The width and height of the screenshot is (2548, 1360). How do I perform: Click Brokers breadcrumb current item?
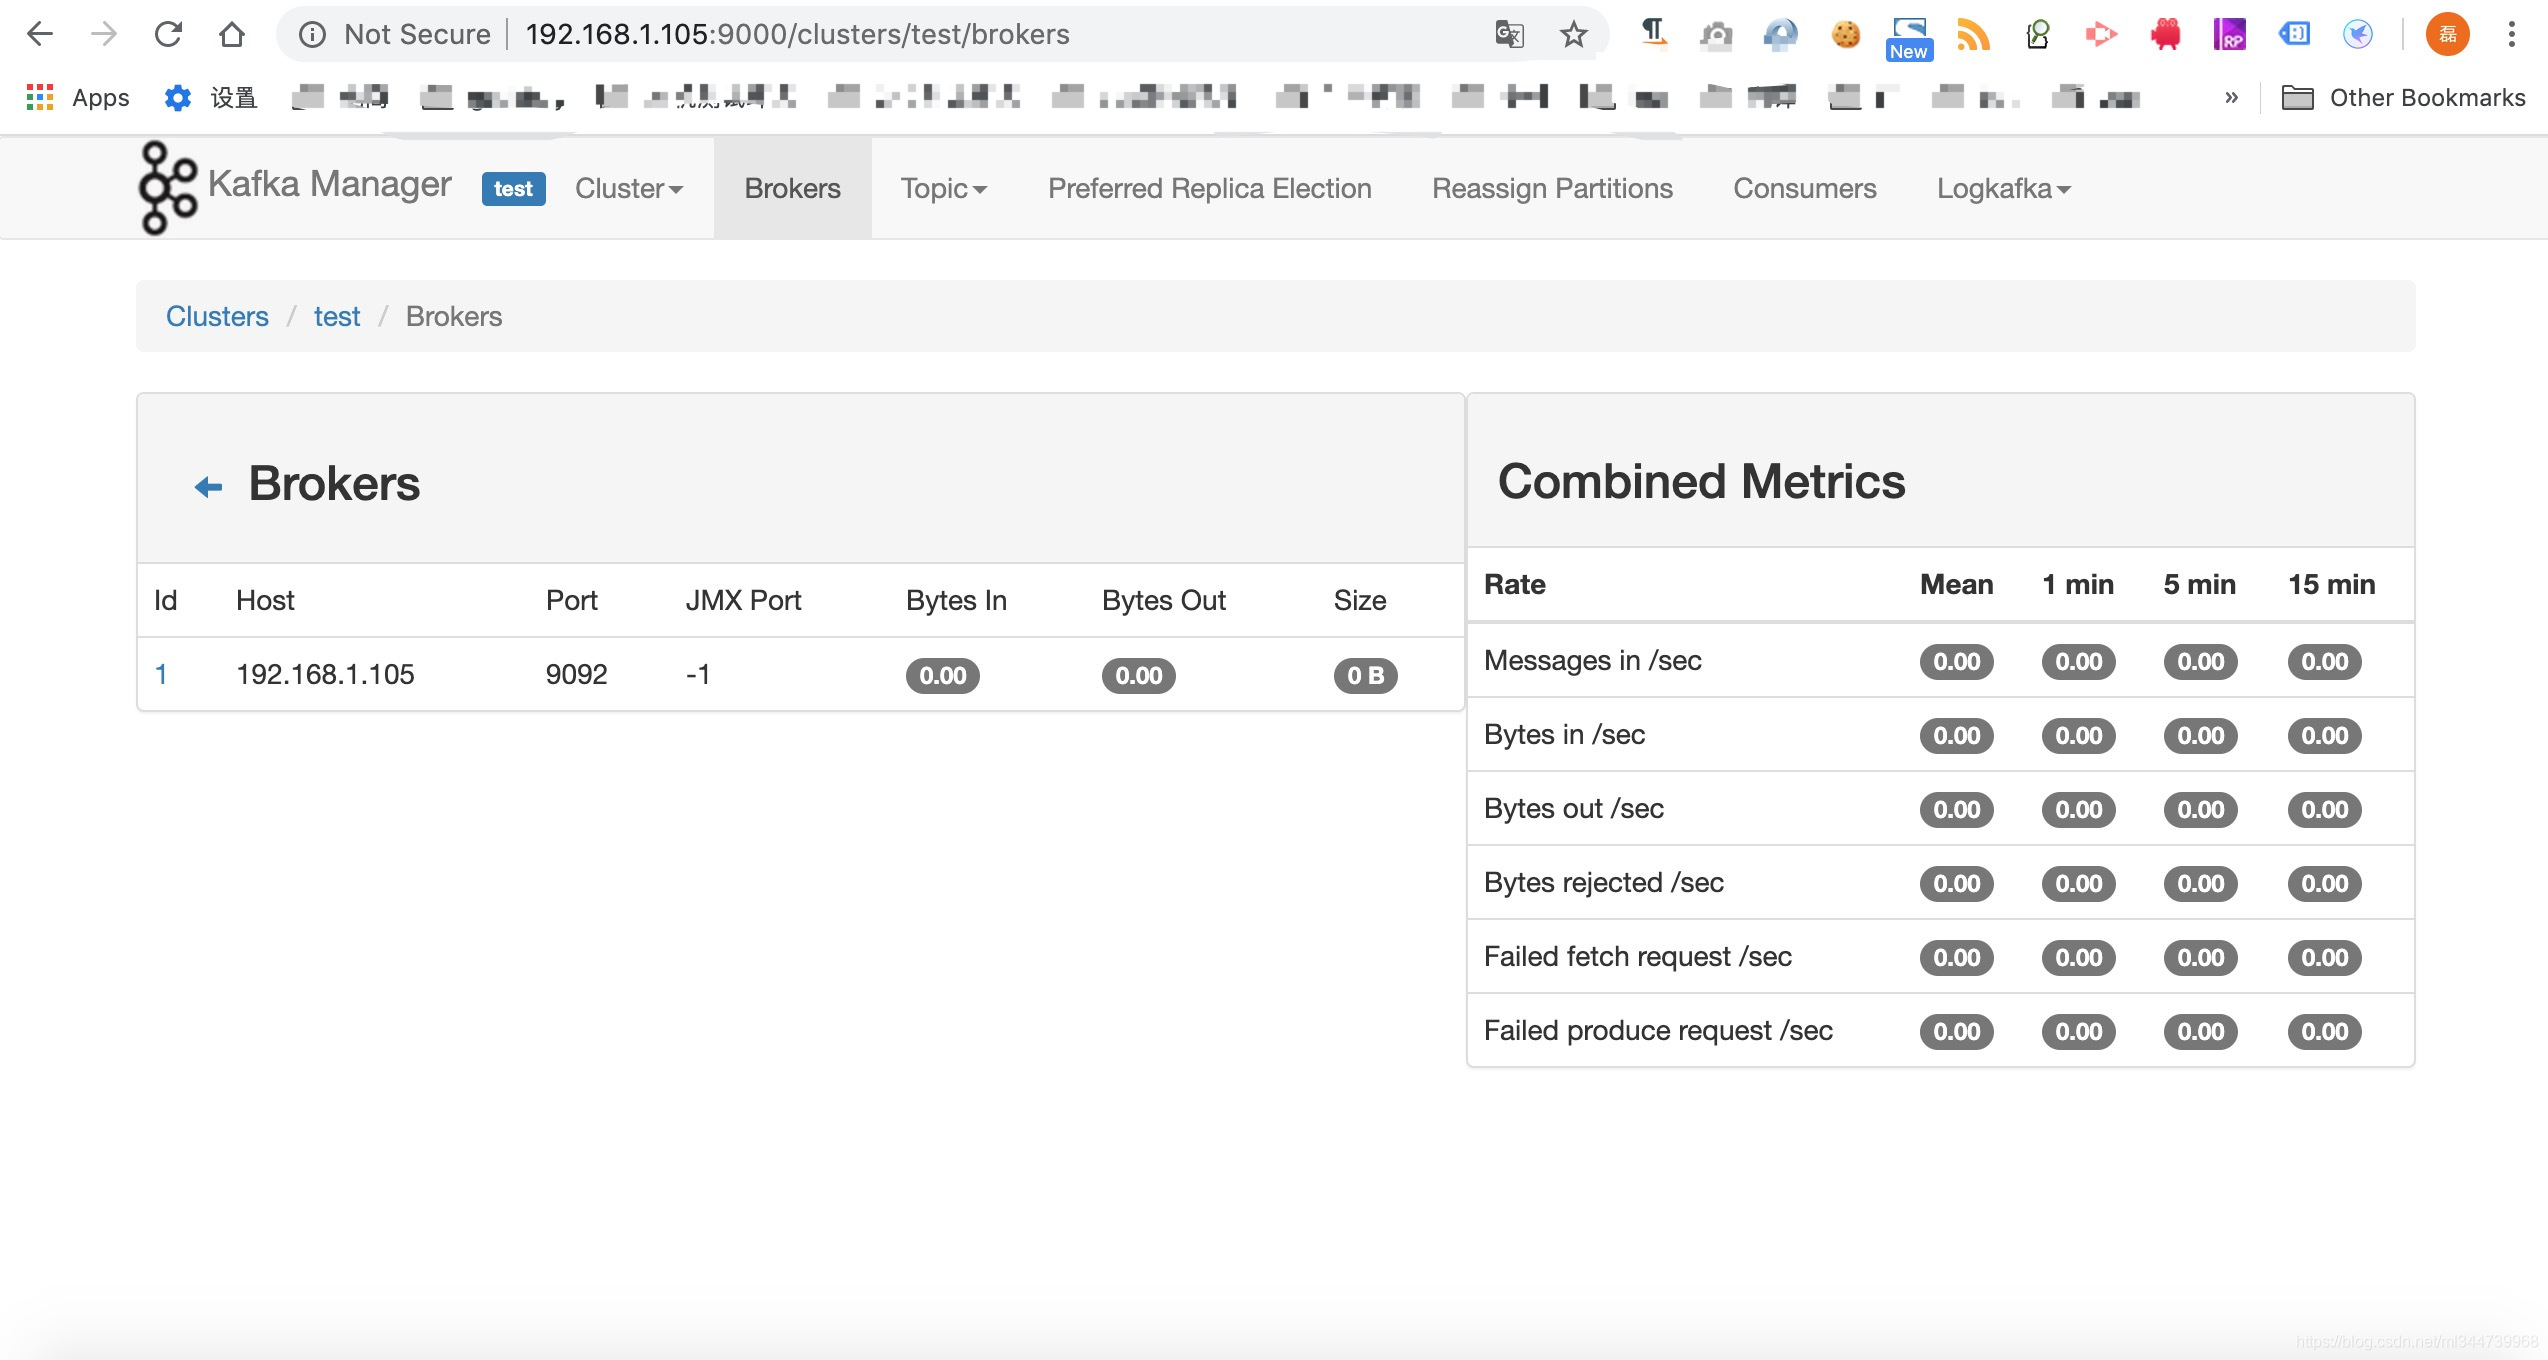click(x=454, y=316)
